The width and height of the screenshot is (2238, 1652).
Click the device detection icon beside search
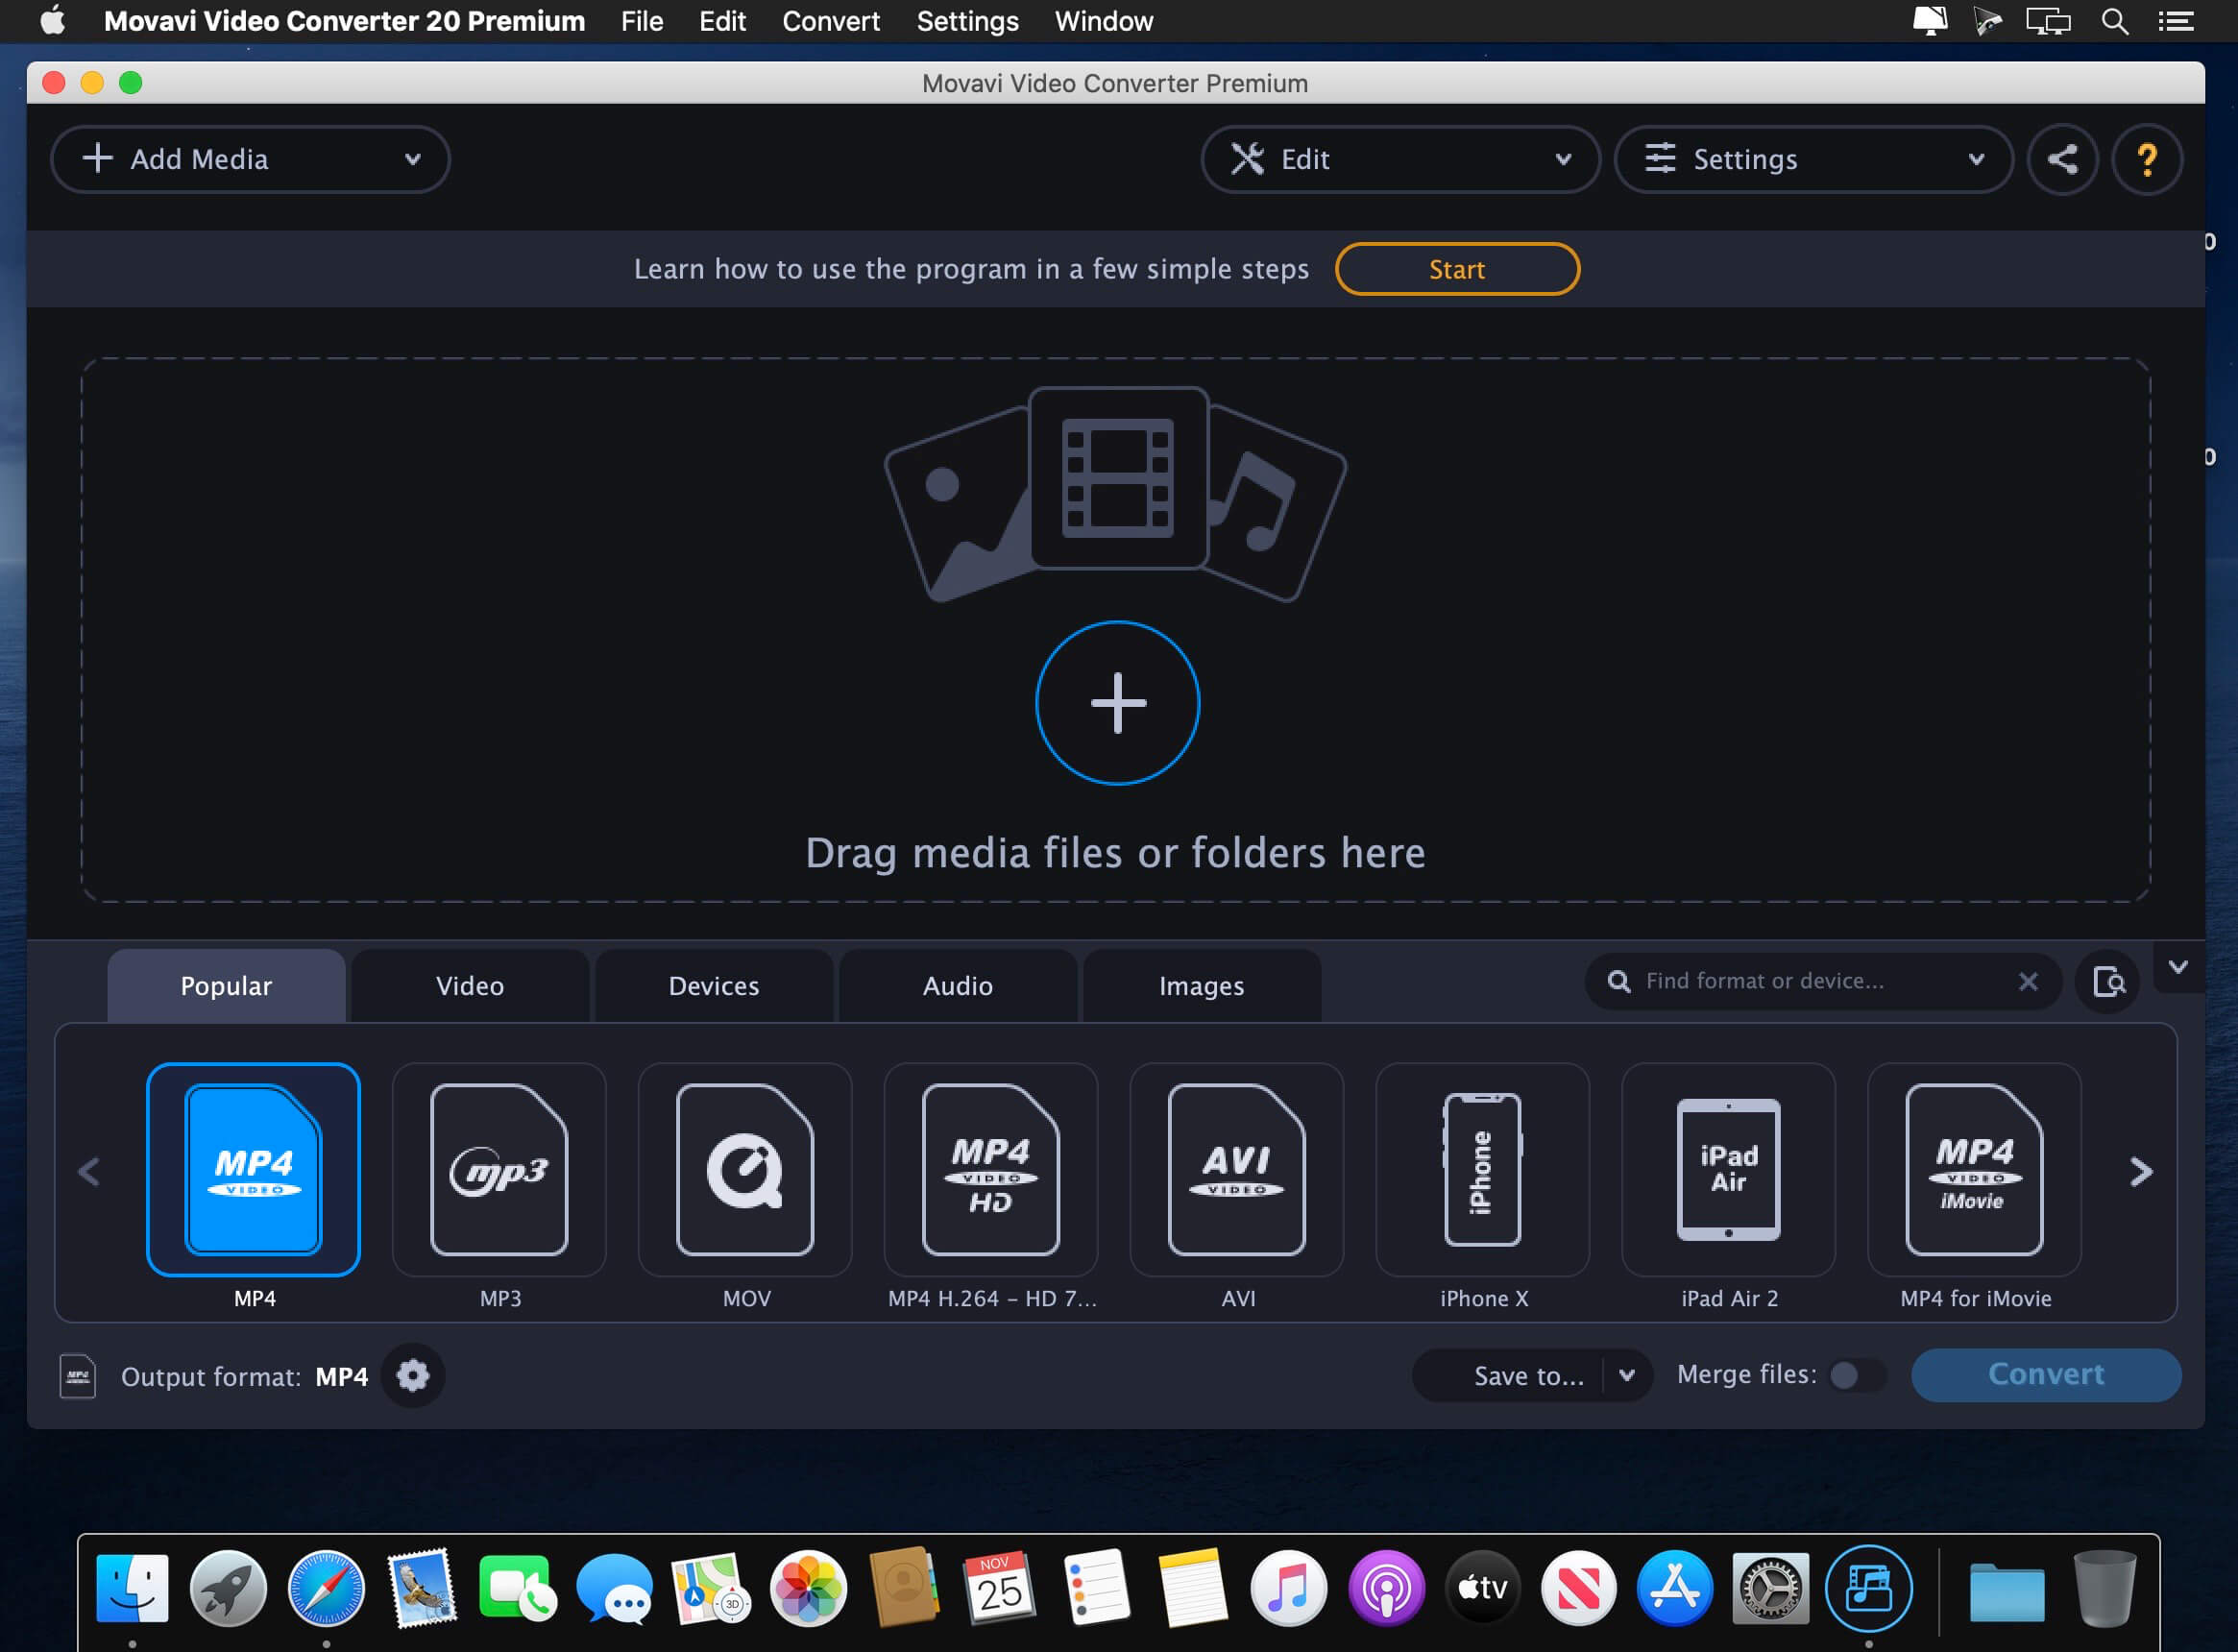[x=2108, y=983]
